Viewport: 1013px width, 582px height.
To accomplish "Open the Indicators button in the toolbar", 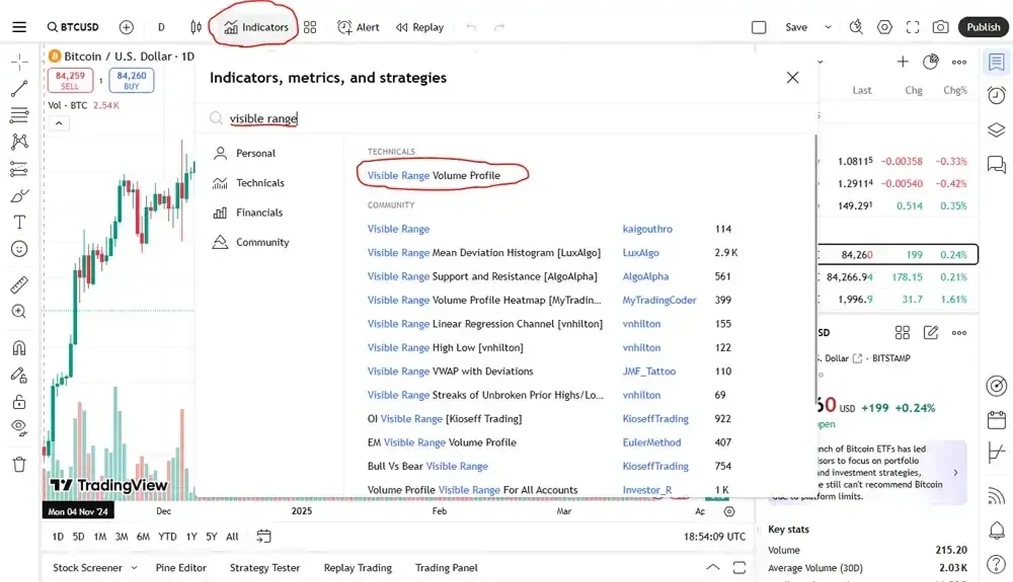I will (256, 27).
